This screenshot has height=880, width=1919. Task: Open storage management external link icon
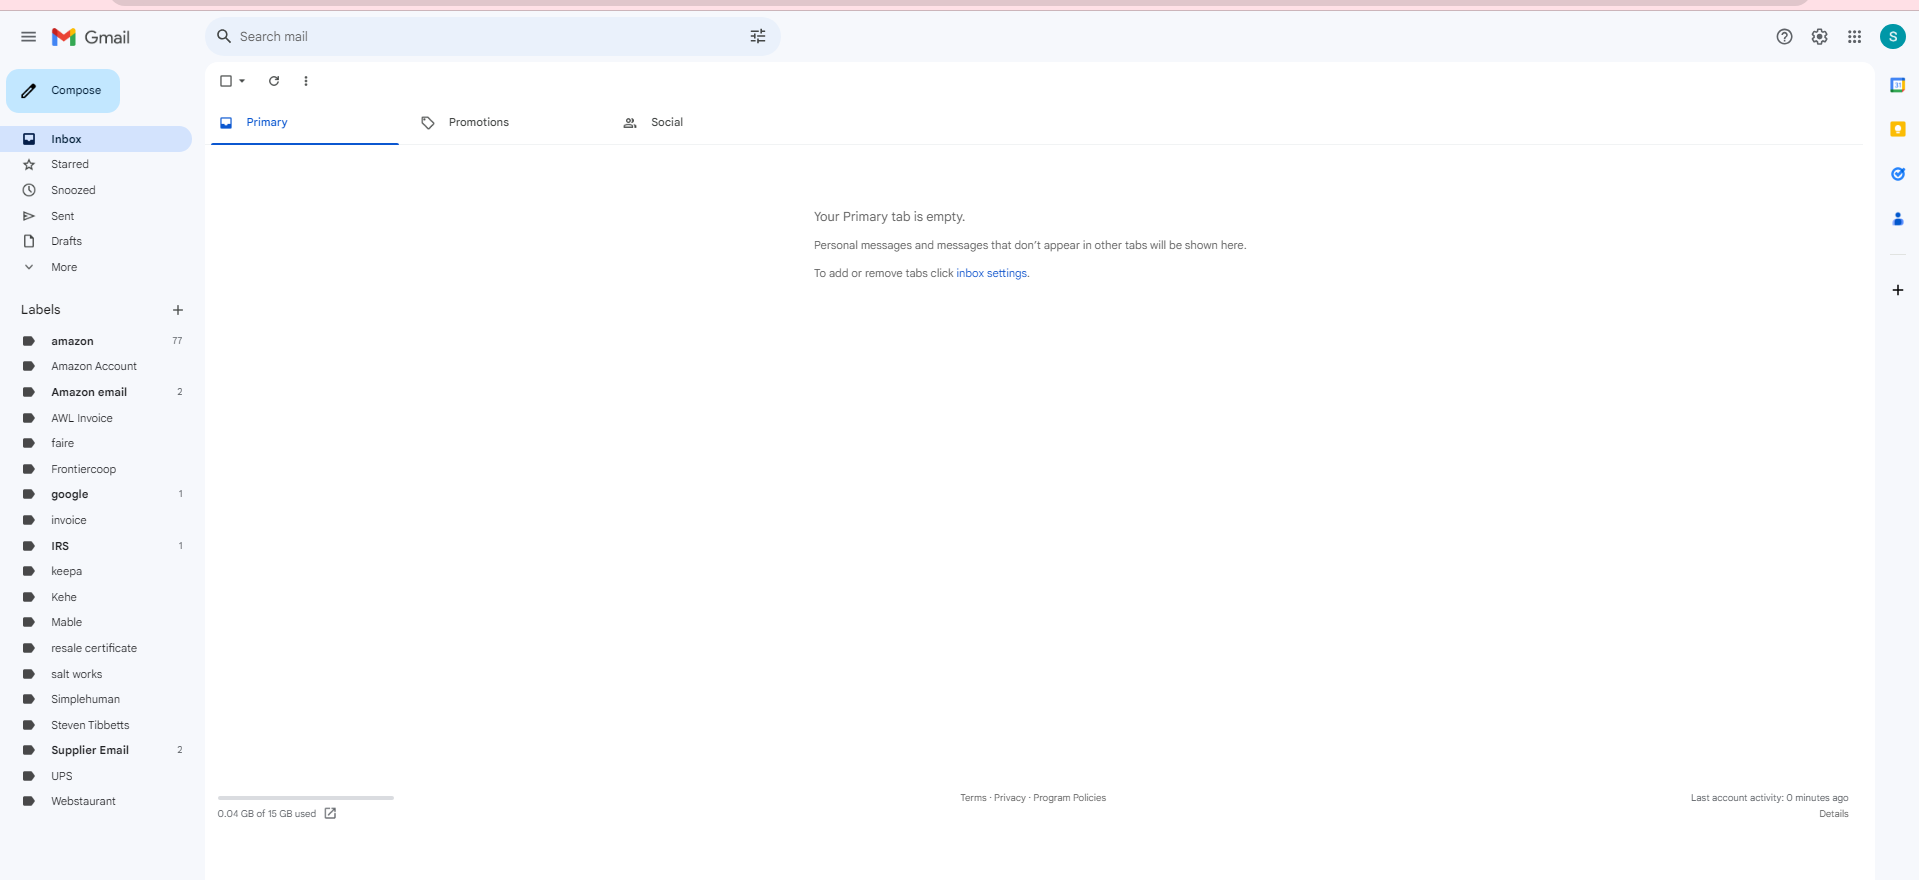(x=330, y=813)
